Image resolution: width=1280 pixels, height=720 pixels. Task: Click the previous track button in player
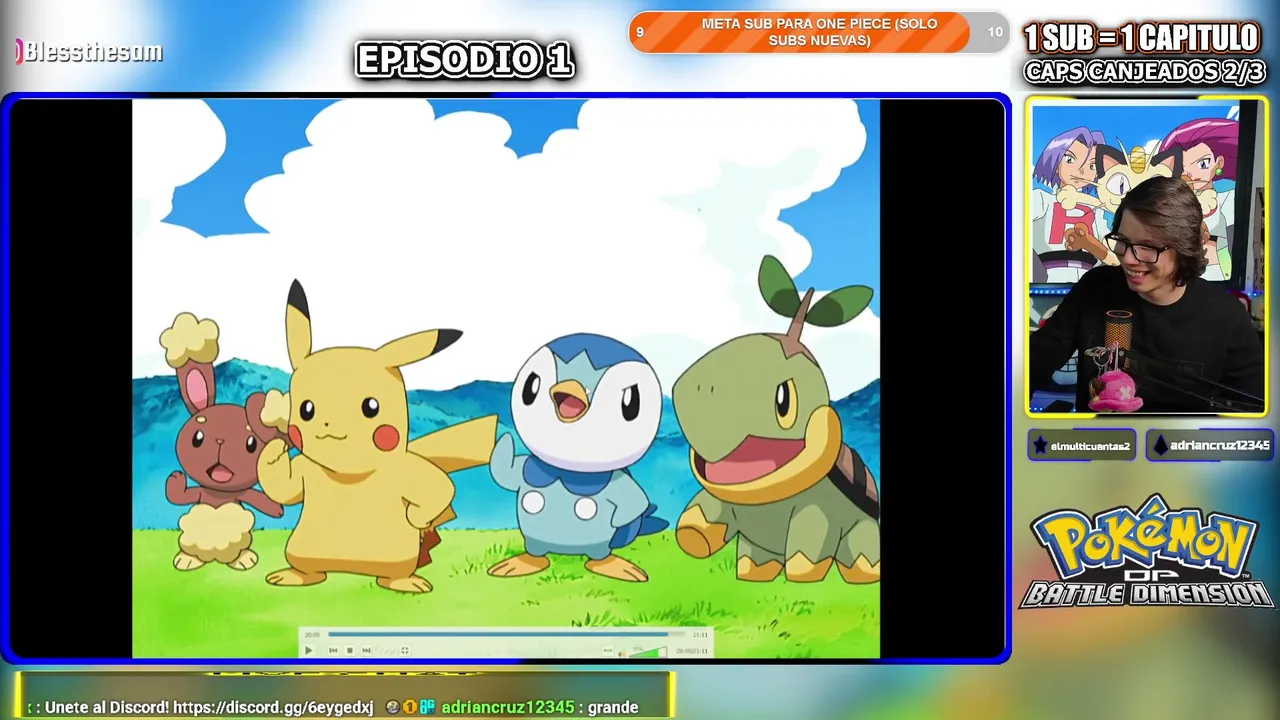333,650
